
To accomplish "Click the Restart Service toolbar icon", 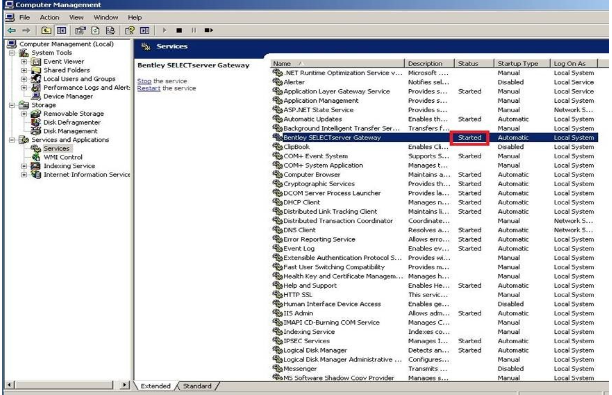I will (209, 30).
